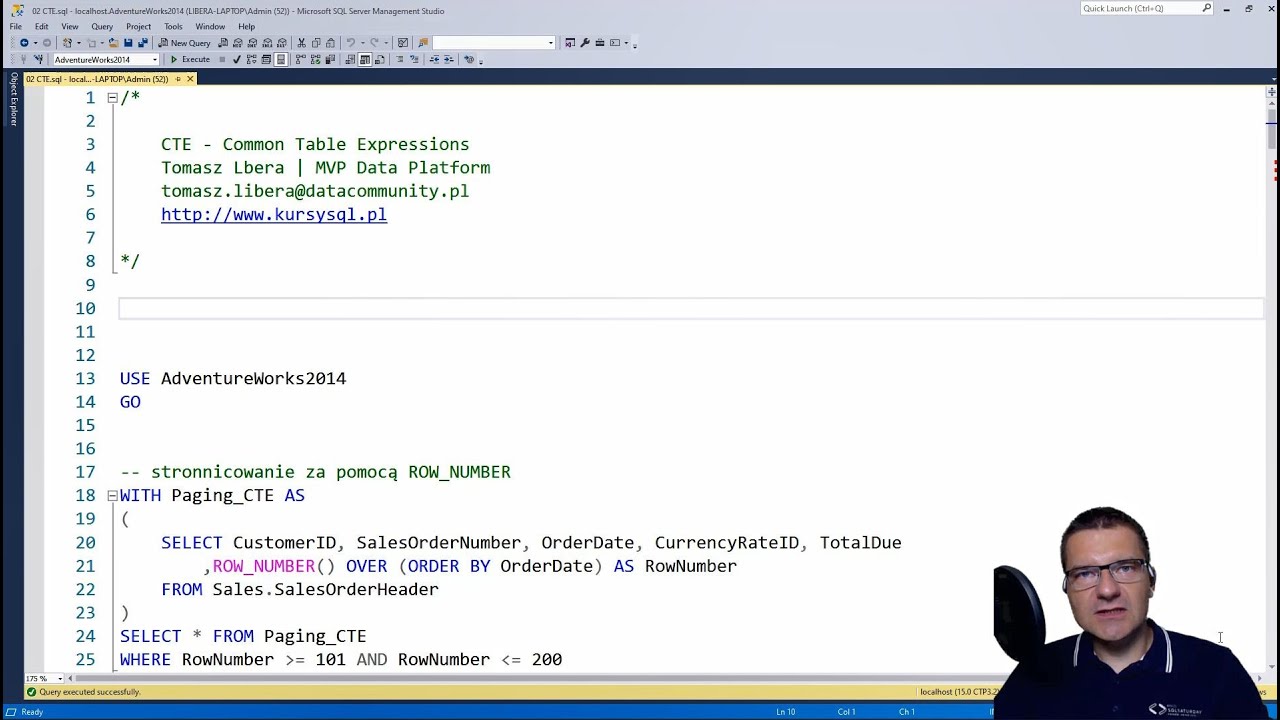
Task: Collapse the comment block at line 1
Action: click(x=112, y=97)
